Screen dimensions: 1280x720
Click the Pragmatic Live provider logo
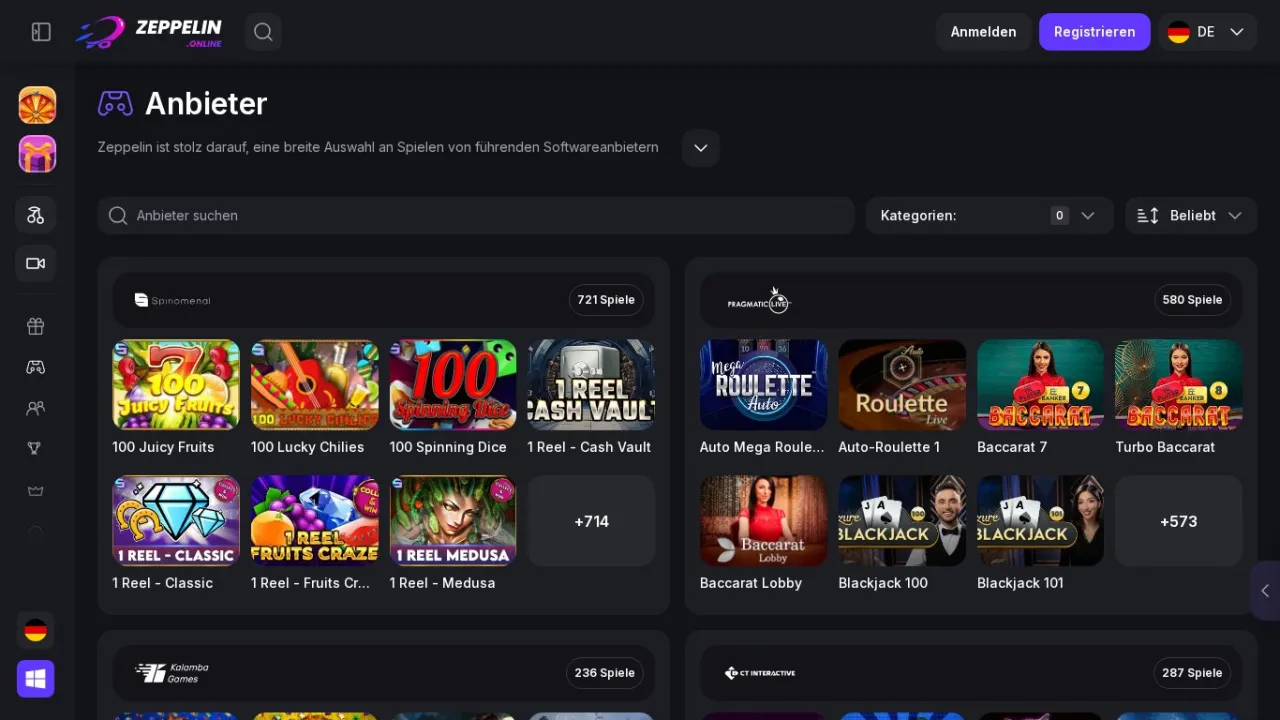(759, 300)
